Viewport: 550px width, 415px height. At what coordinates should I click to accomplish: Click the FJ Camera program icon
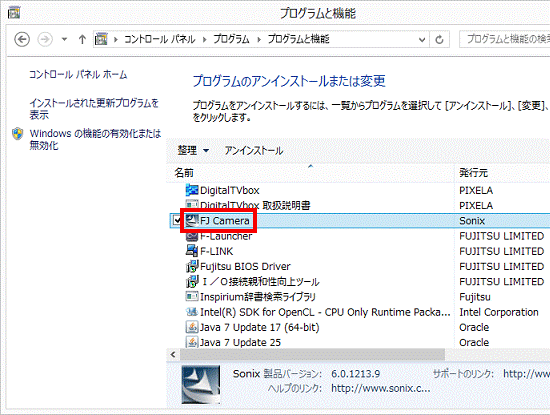tap(192, 220)
